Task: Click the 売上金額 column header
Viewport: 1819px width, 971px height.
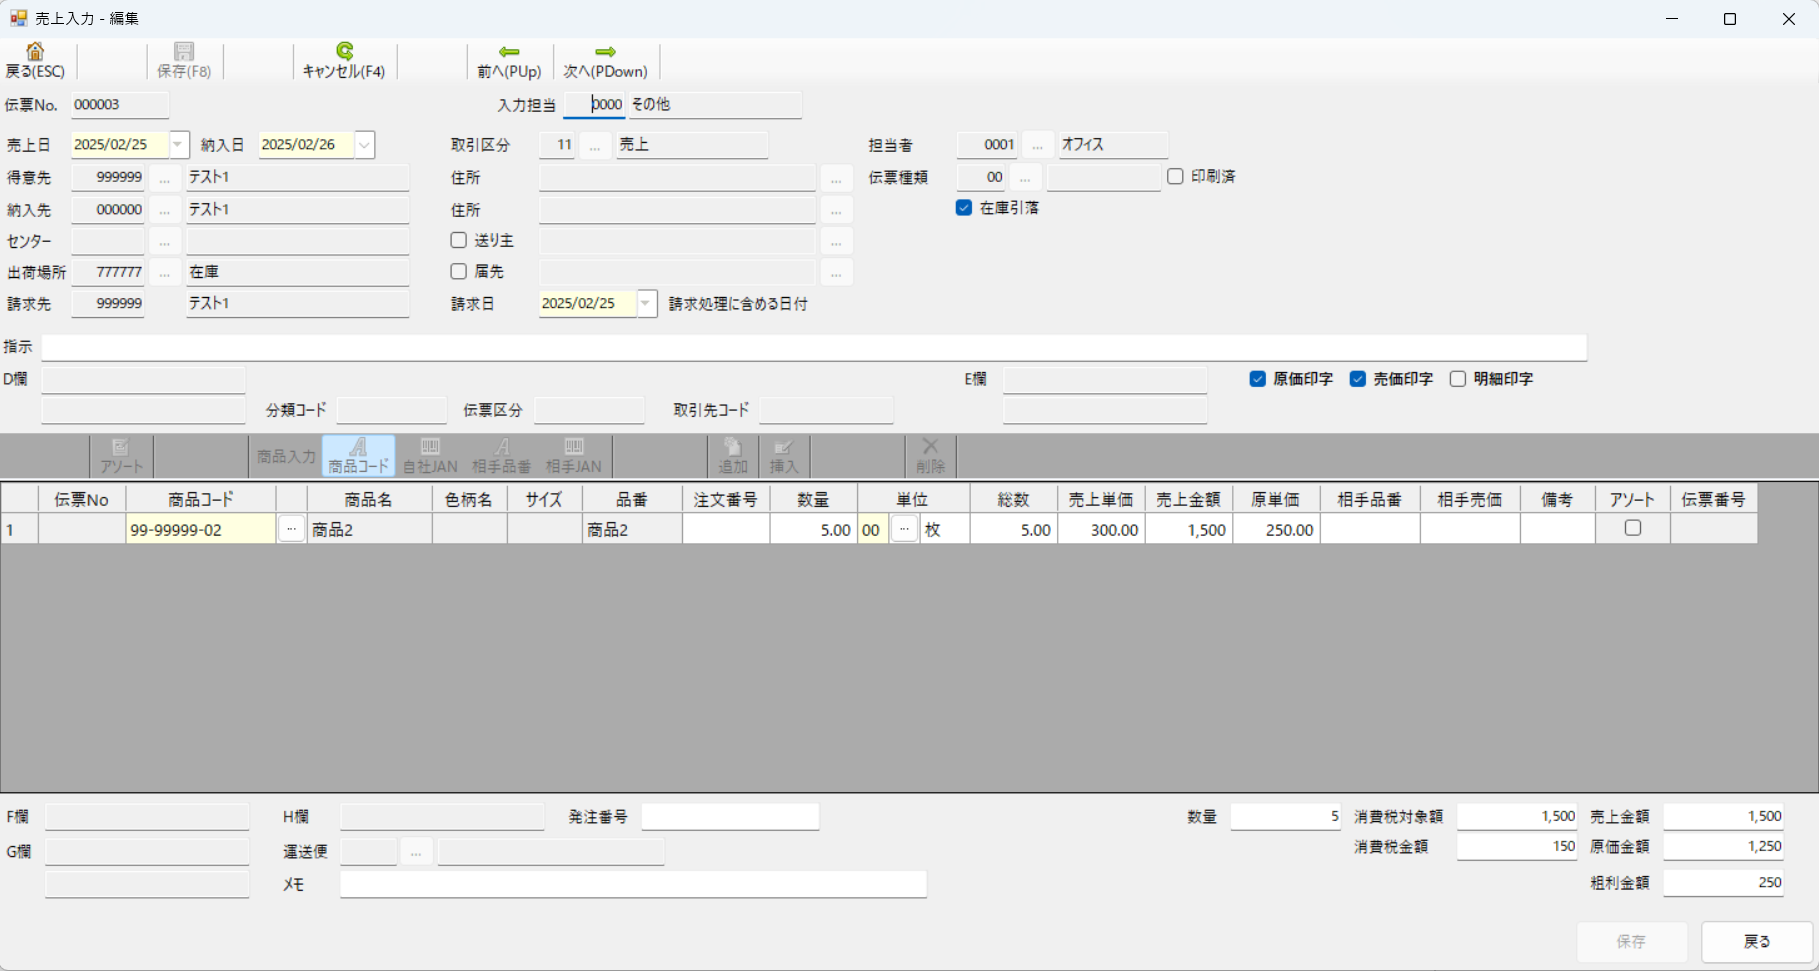Action: pyautogui.click(x=1188, y=499)
